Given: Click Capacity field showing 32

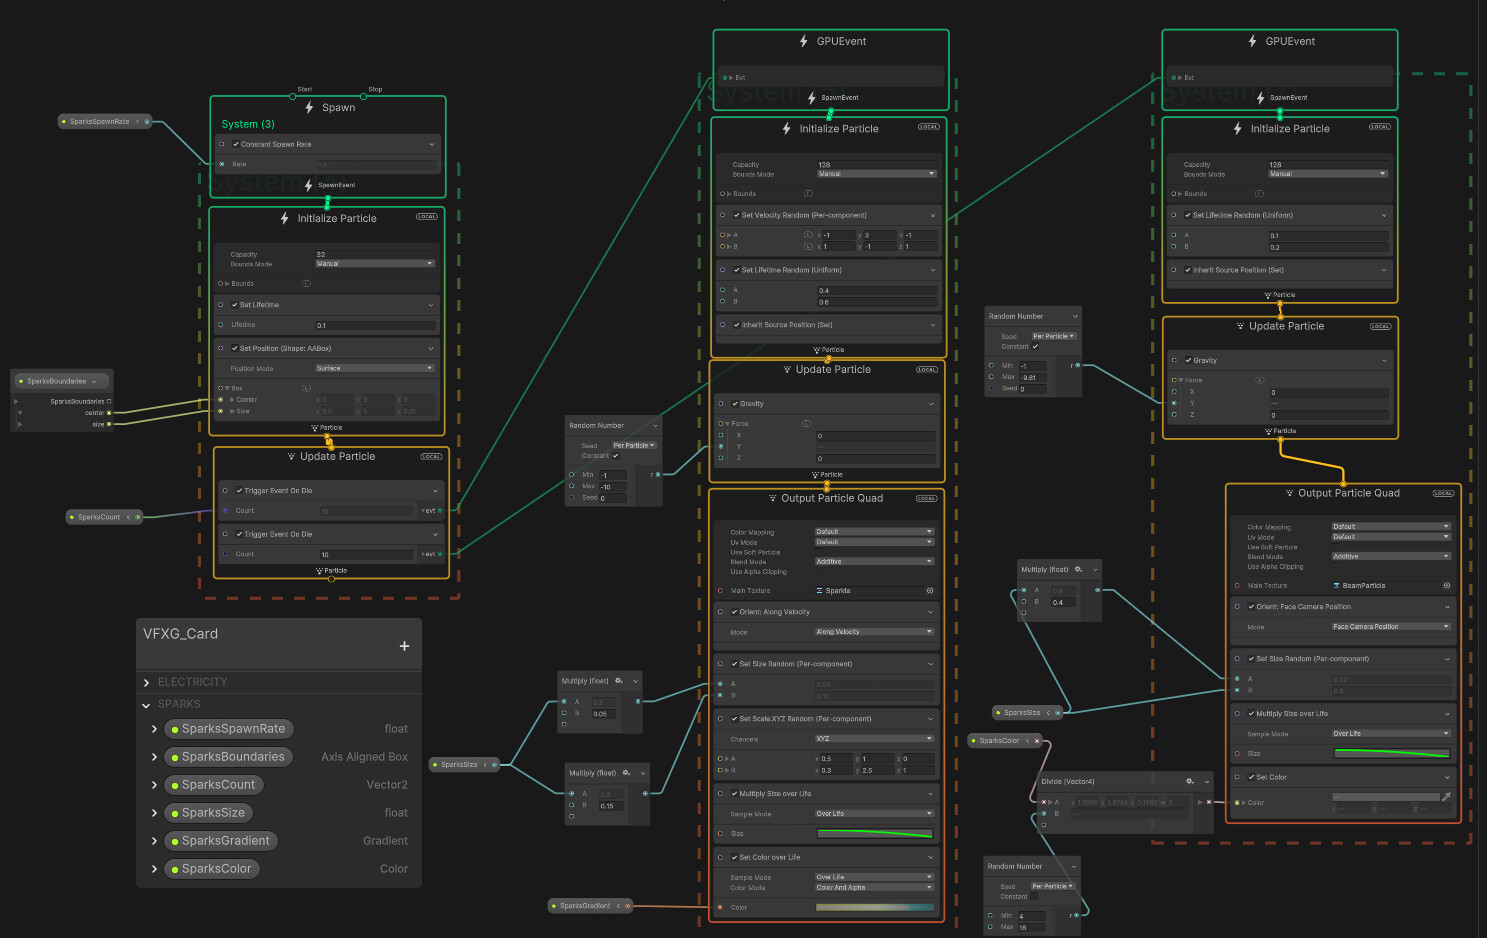Looking at the screenshot, I should [374, 255].
